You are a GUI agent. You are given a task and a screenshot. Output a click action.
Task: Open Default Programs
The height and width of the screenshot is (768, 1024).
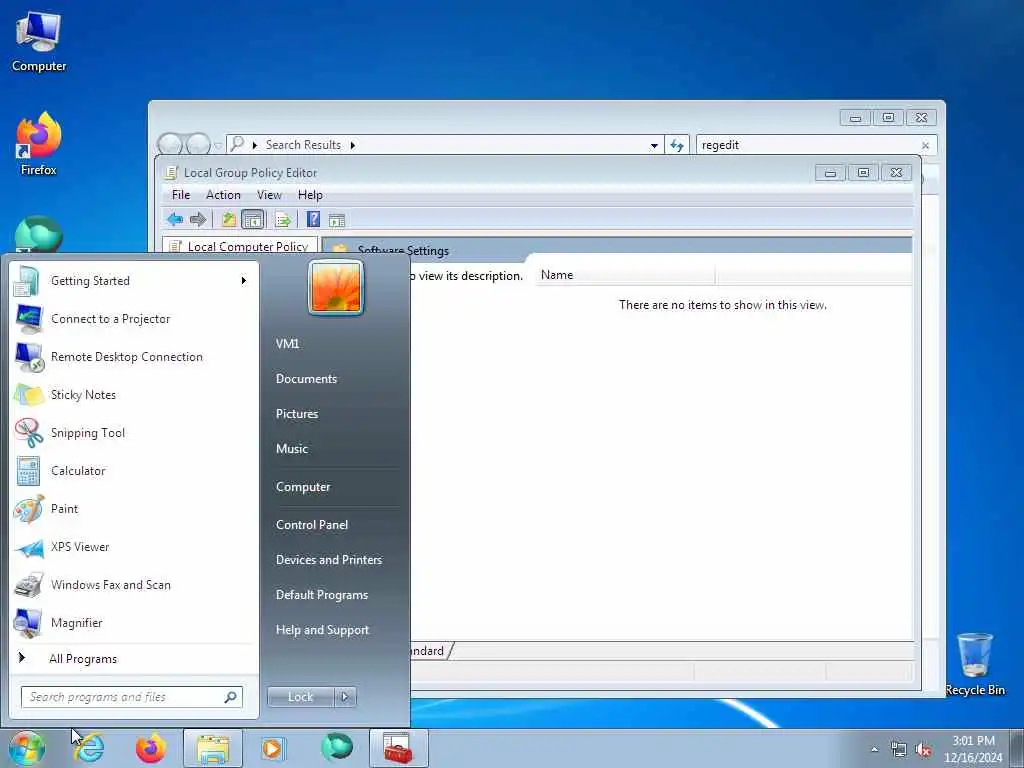coord(322,595)
